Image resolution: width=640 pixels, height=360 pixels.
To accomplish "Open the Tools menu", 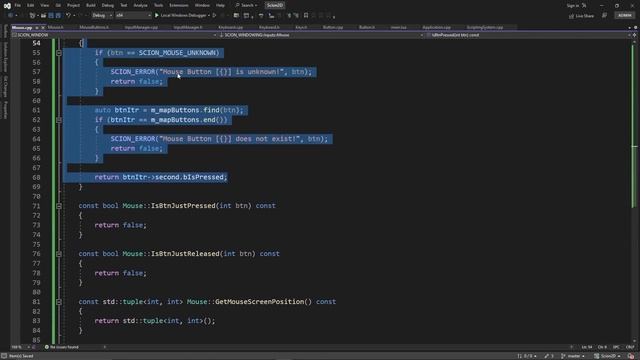I will point(158,5).
